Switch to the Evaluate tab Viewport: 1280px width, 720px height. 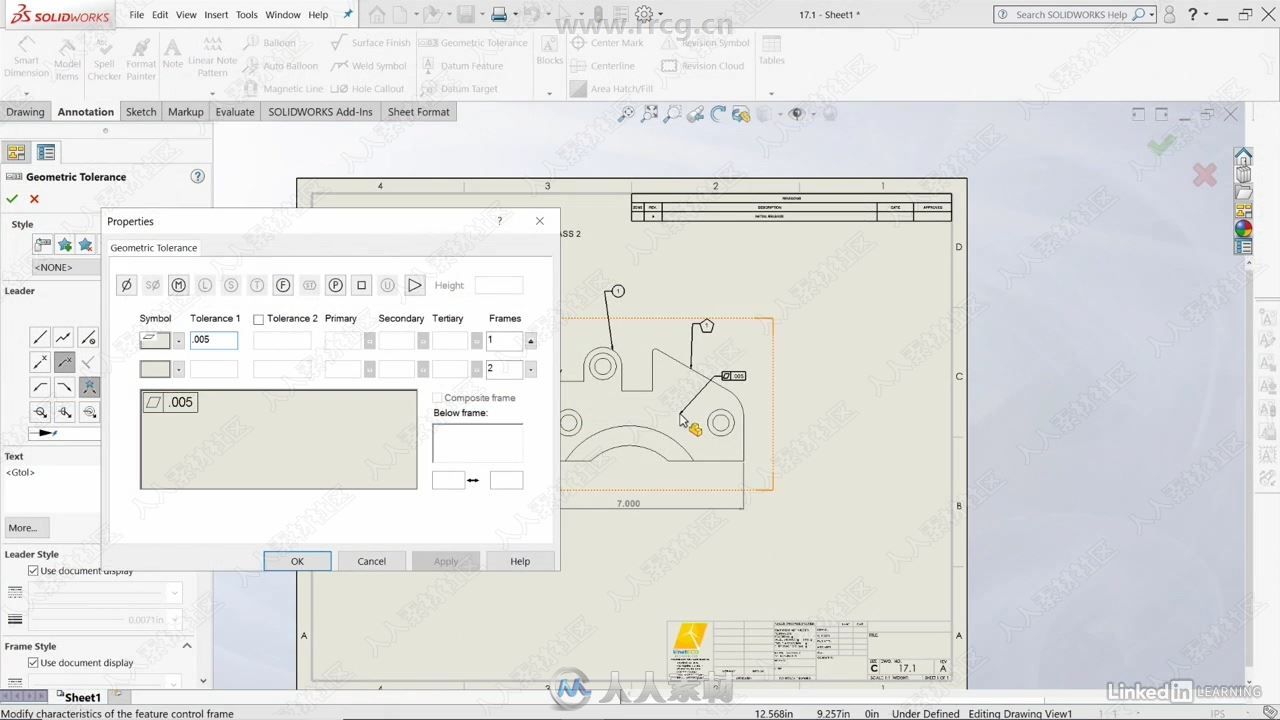[235, 112]
